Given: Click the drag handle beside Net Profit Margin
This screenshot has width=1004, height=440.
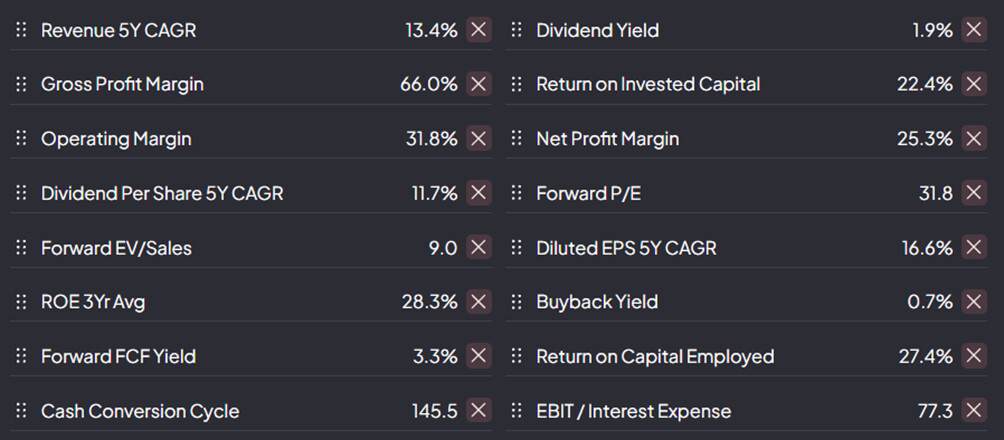Looking at the screenshot, I should pyautogui.click(x=516, y=139).
